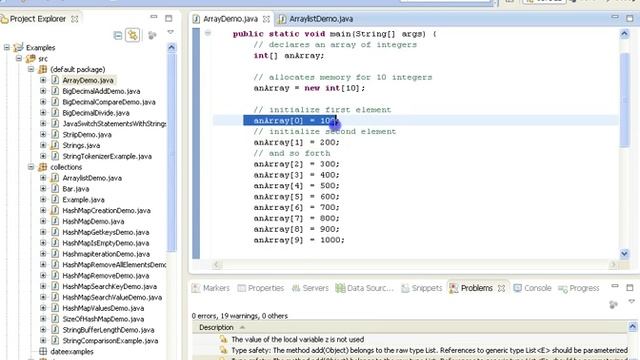The height and width of the screenshot is (360, 640).
Task: Expand ArraylistDemo.java node under collections
Action: coord(43,178)
